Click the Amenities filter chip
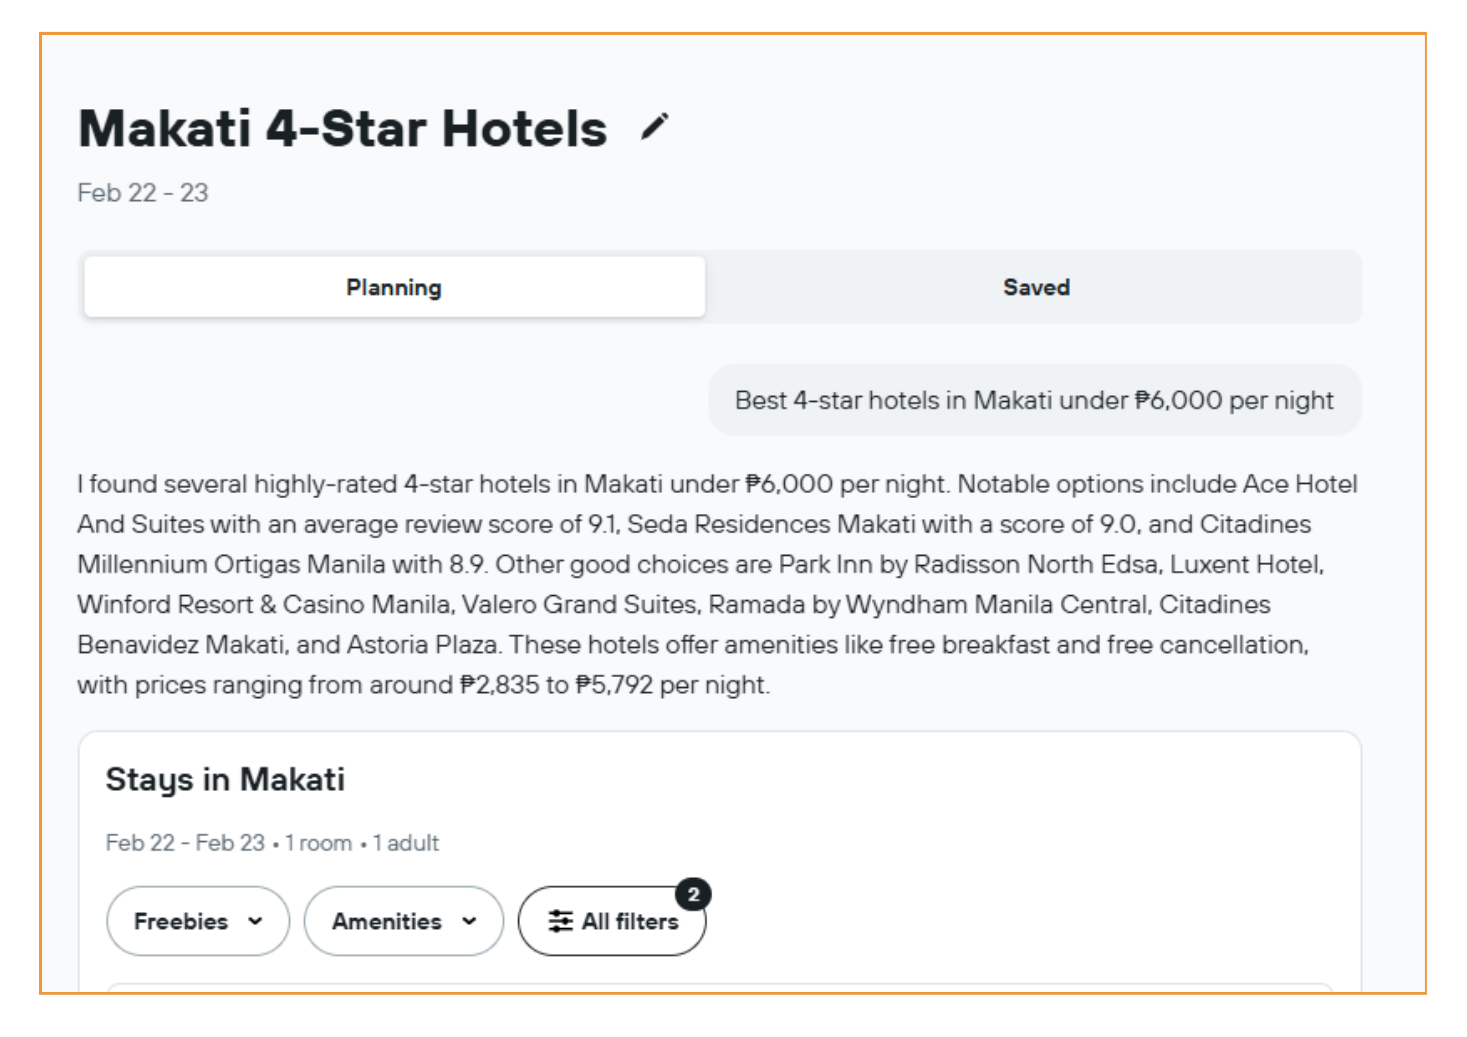Screen dimensions: 1467x1037 pyautogui.click(x=403, y=922)
